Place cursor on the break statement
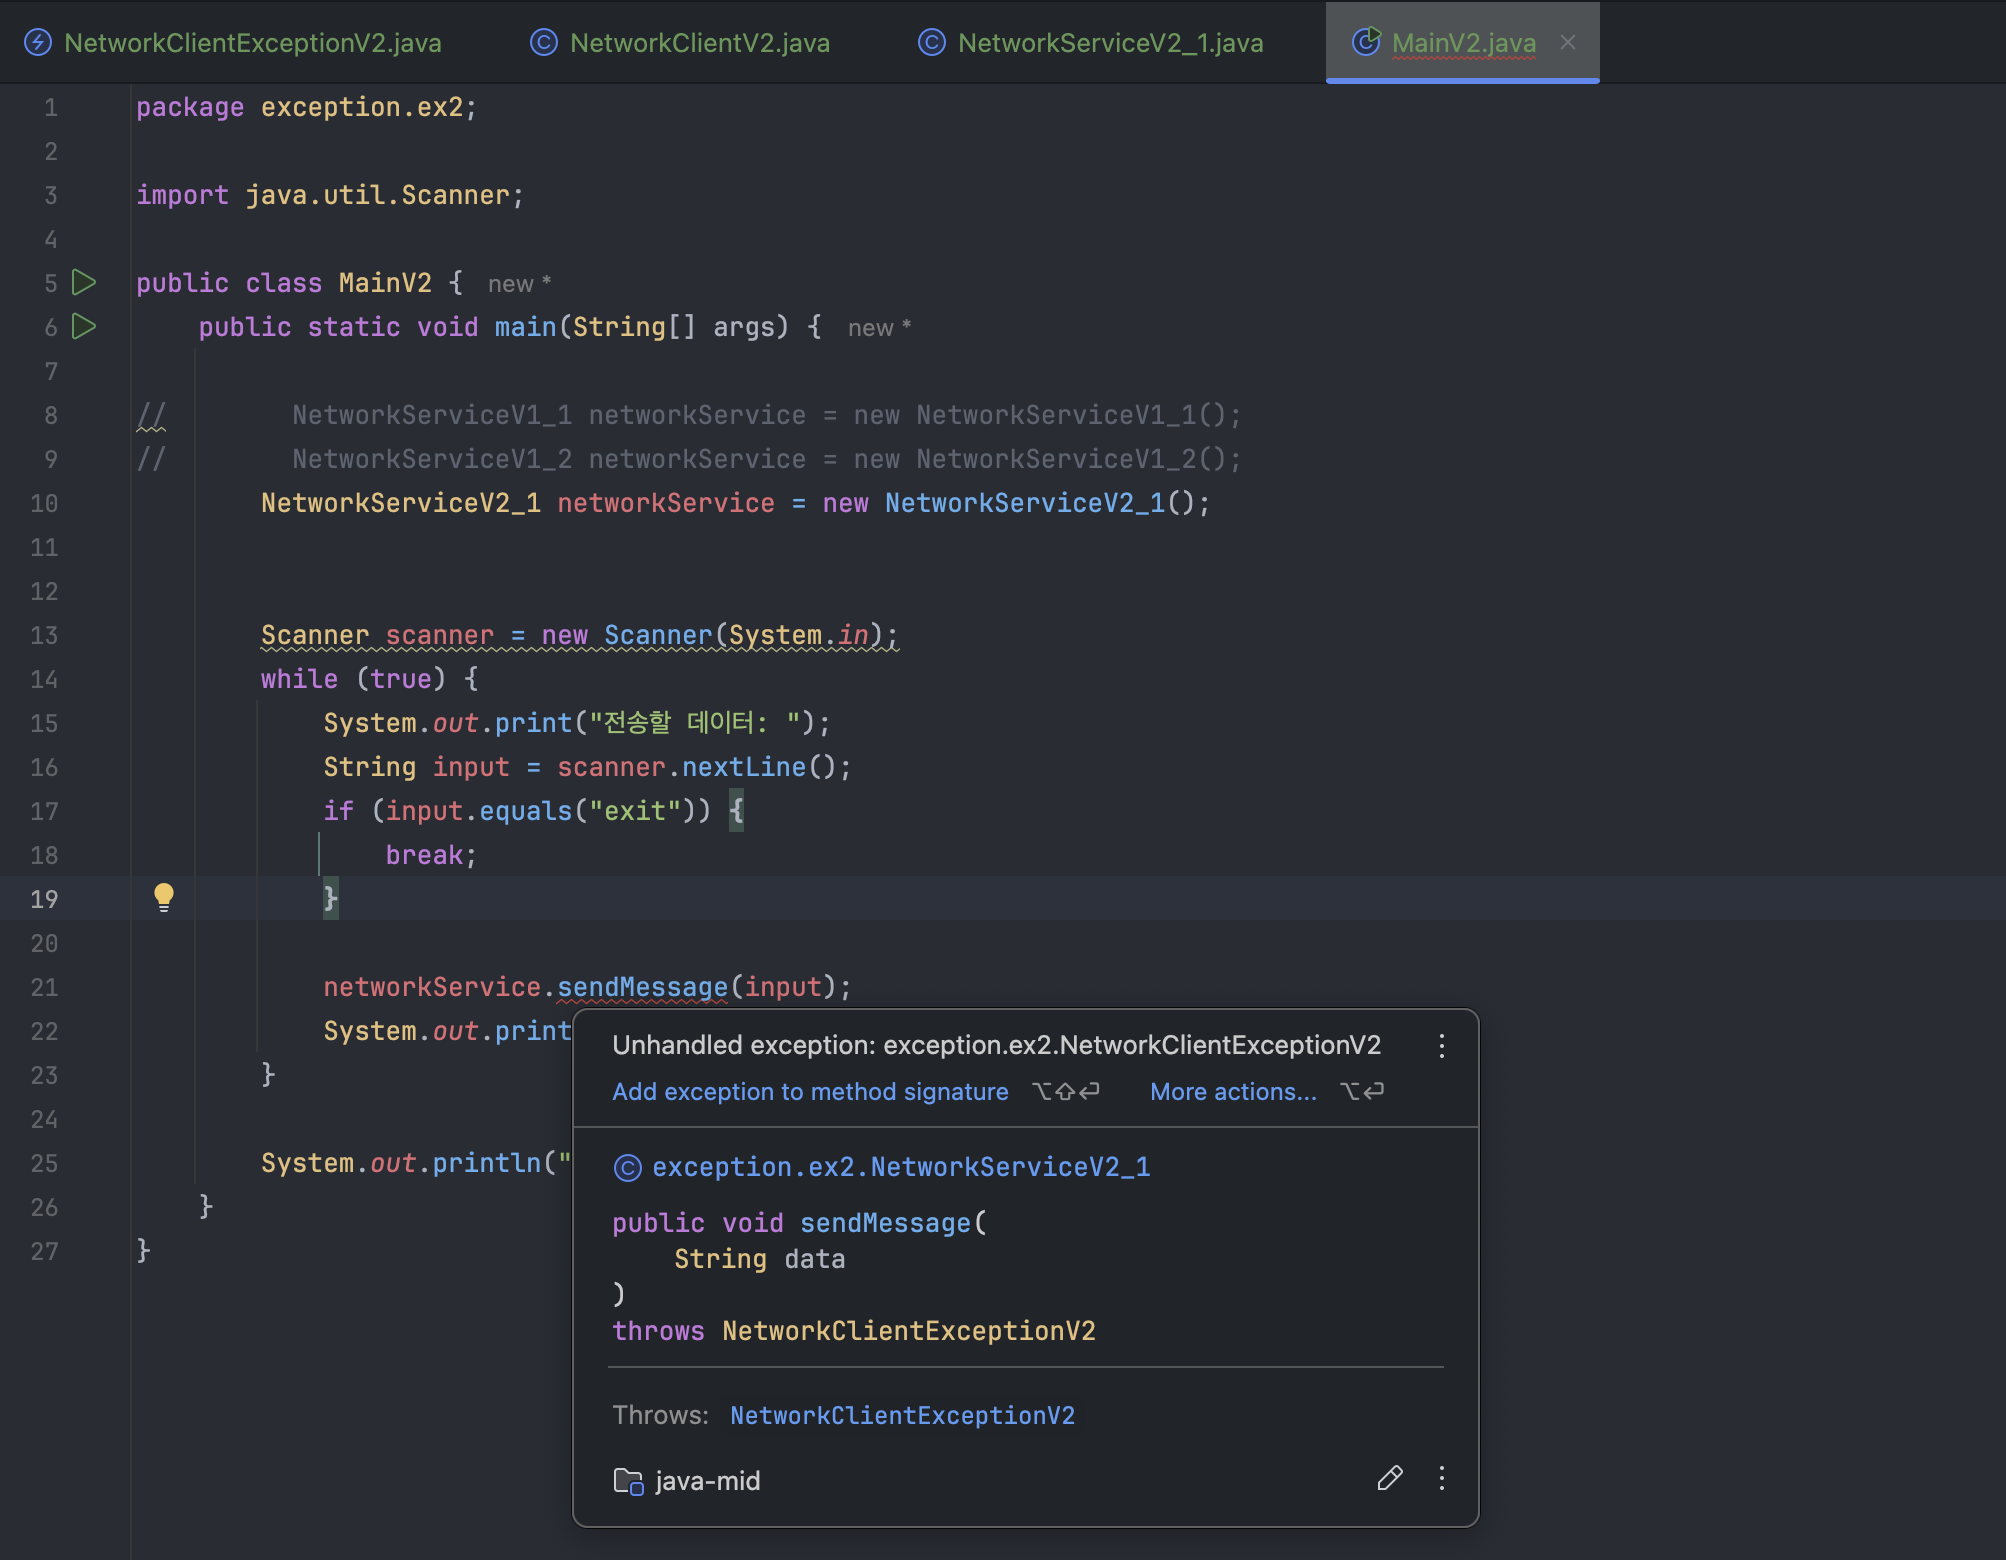2006x1560 pixels. (x=424, y=855)
